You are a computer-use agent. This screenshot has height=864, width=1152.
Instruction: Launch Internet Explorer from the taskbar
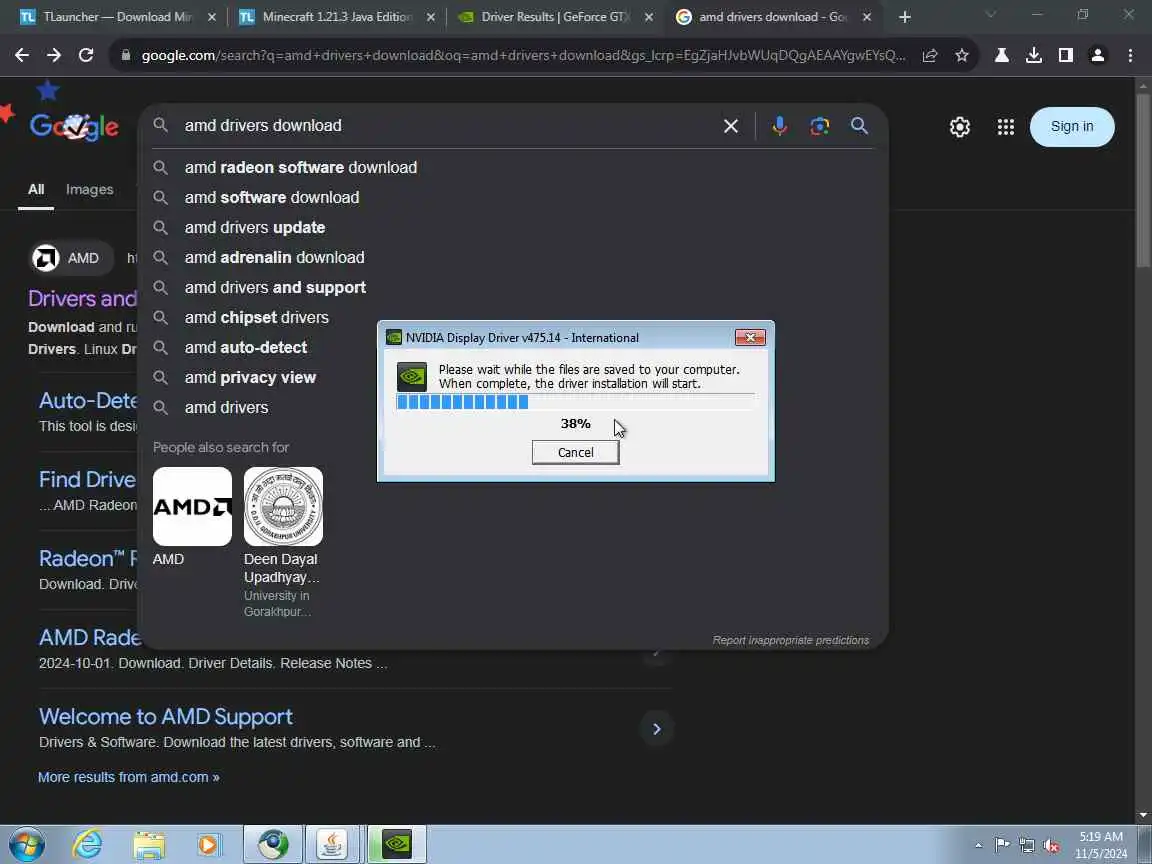pos(87,844)
